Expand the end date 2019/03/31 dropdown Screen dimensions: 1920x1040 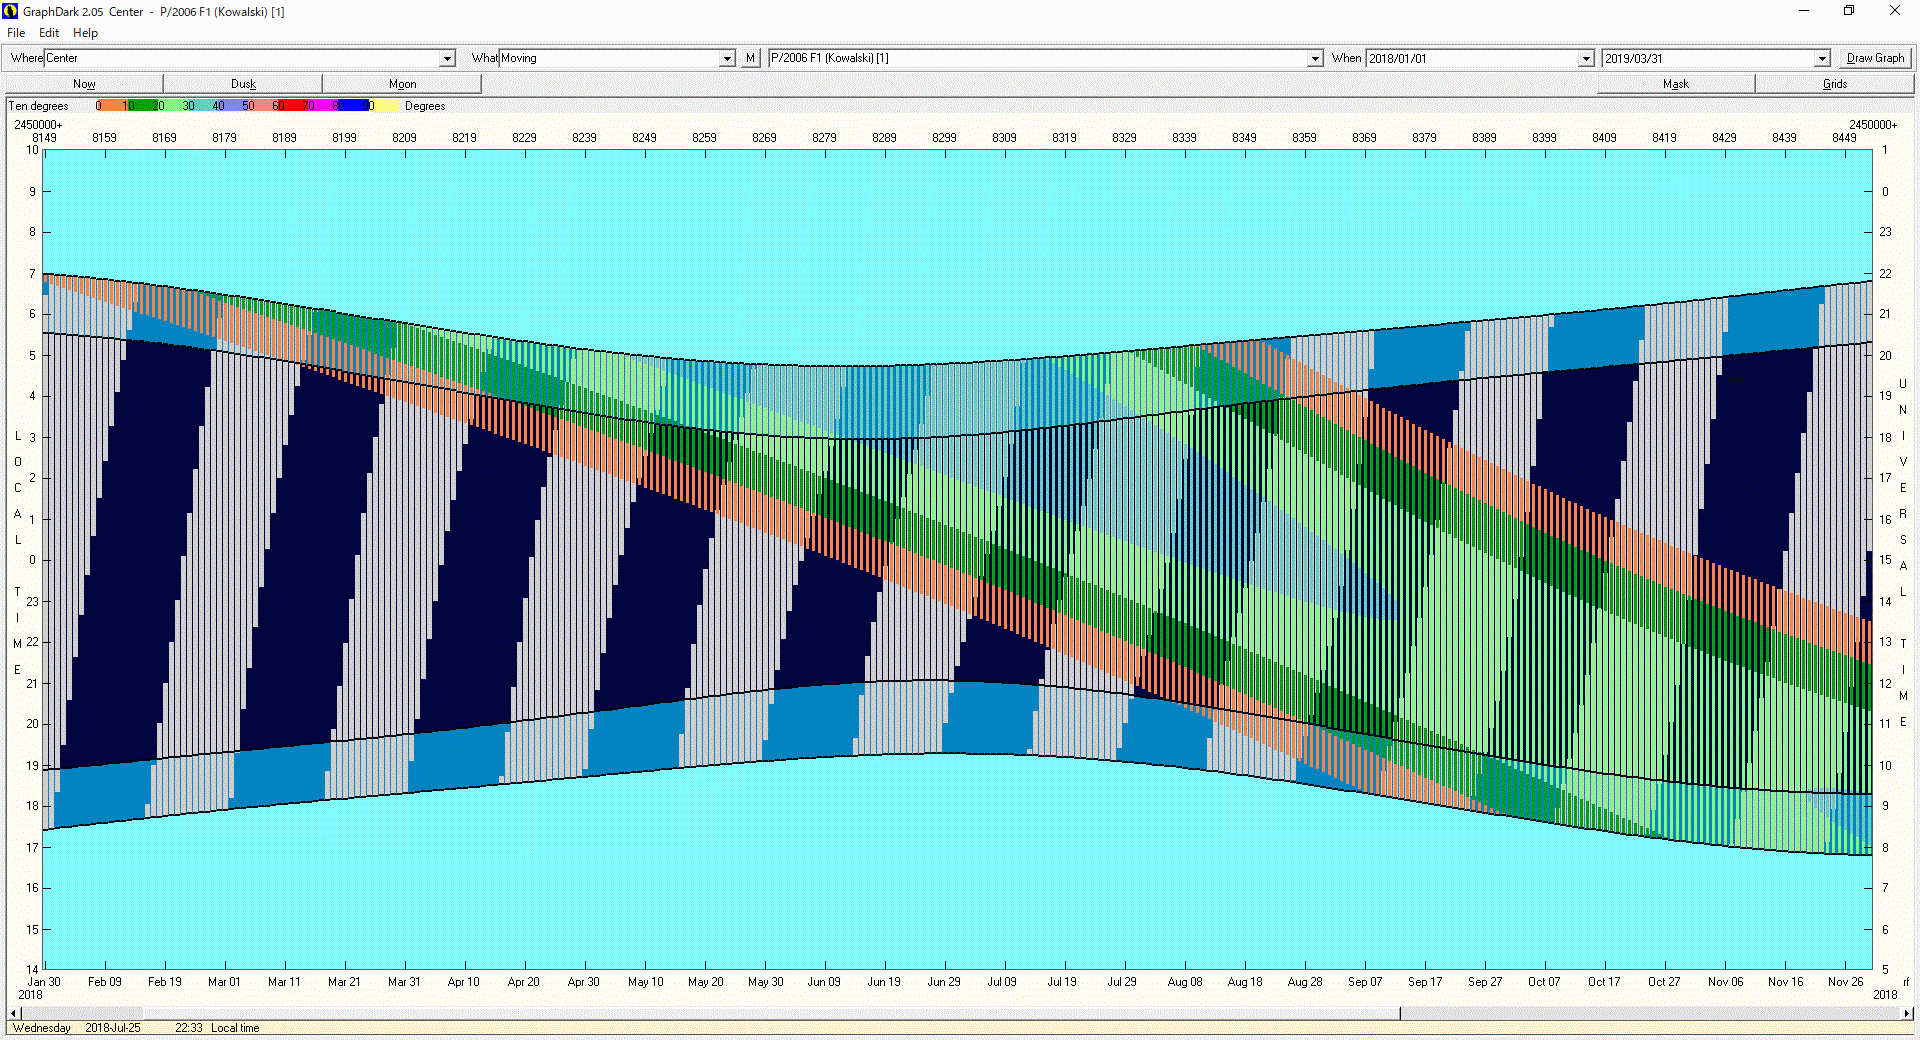click(1822, 59)
